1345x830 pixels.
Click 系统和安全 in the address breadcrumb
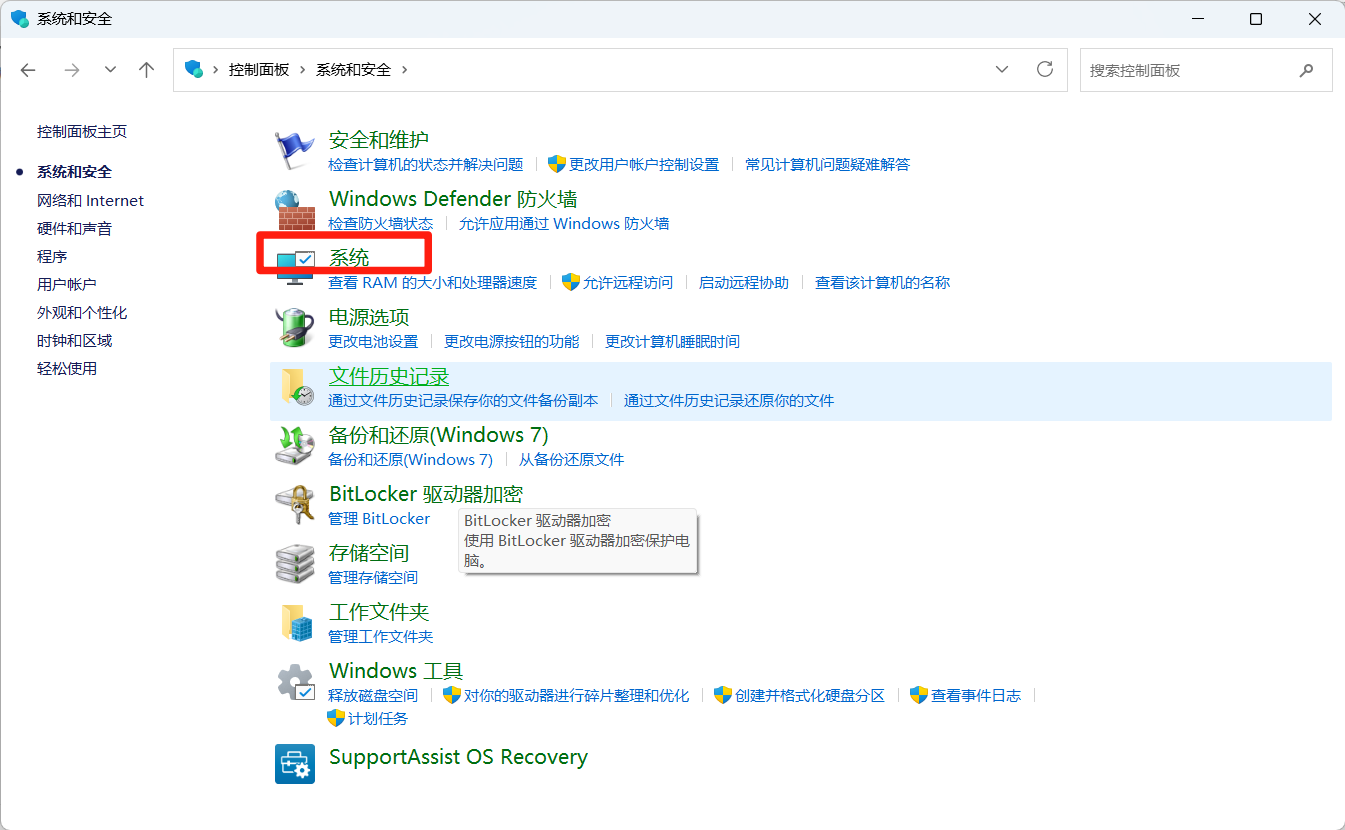click(353, 70)
